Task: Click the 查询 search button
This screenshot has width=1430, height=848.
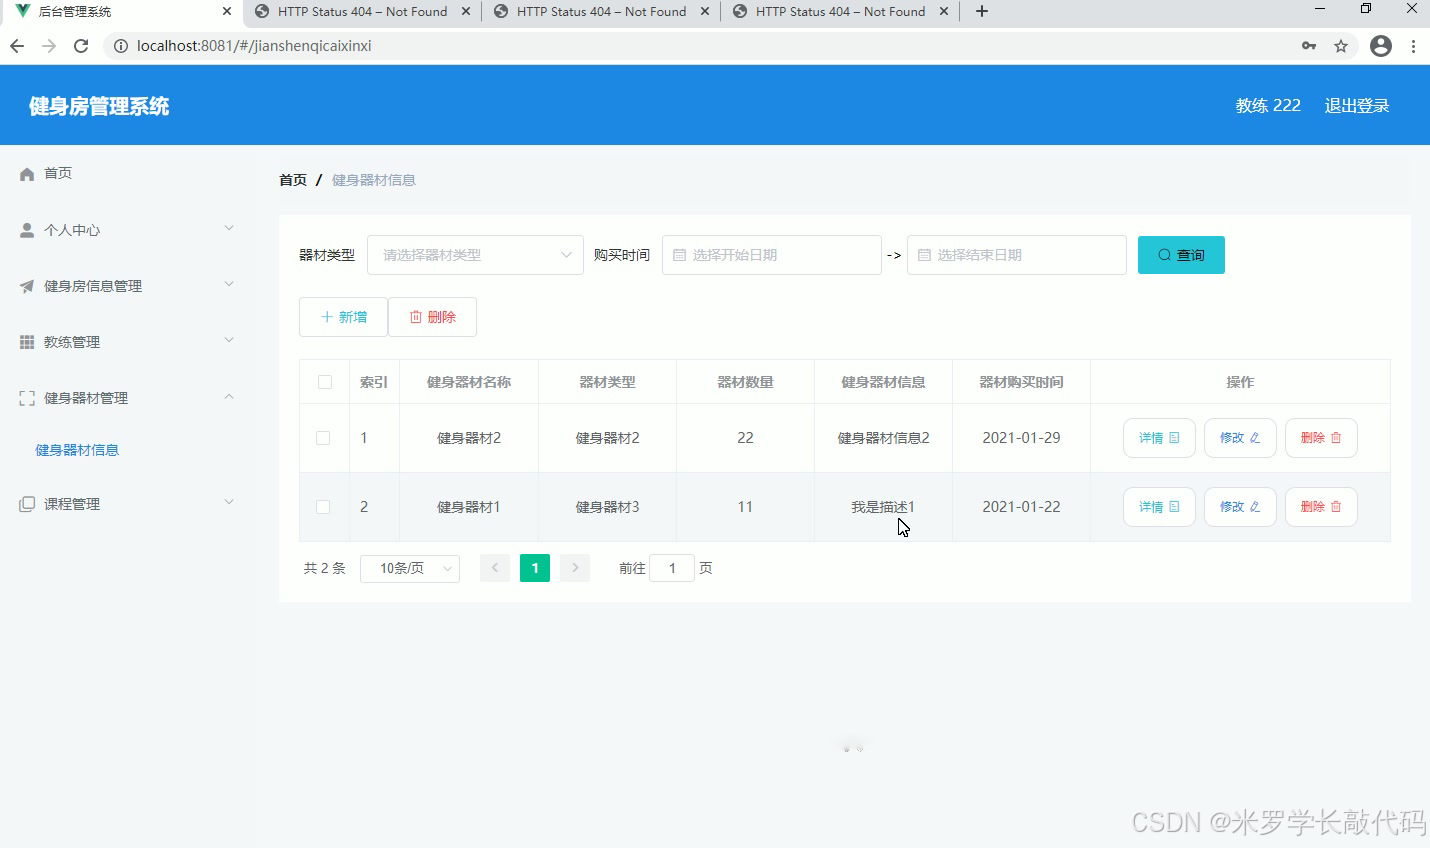Action: coord(1181,255)
